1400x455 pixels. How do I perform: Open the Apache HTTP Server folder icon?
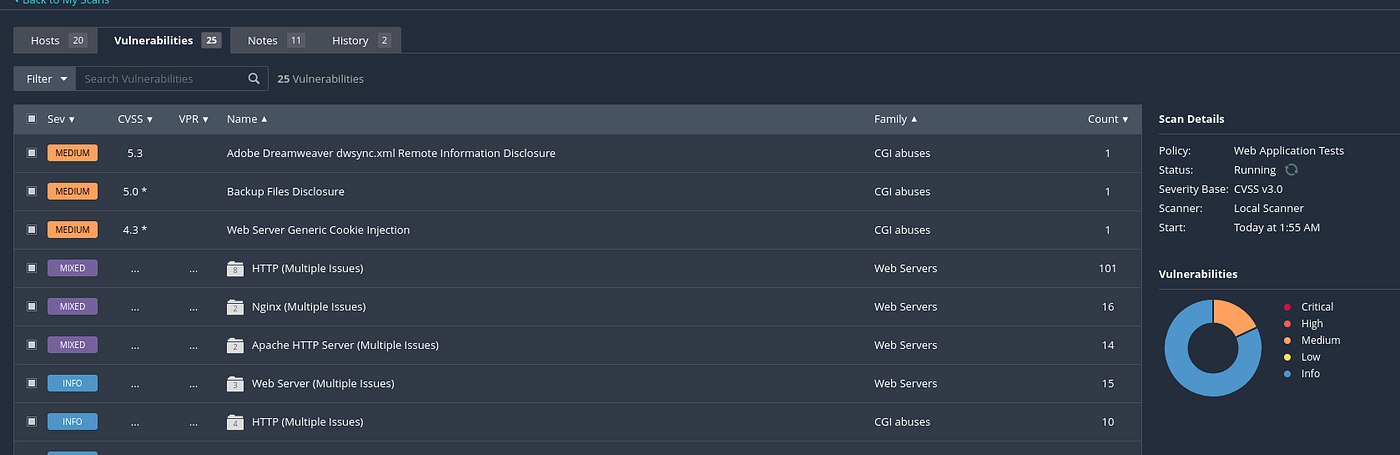236,345
